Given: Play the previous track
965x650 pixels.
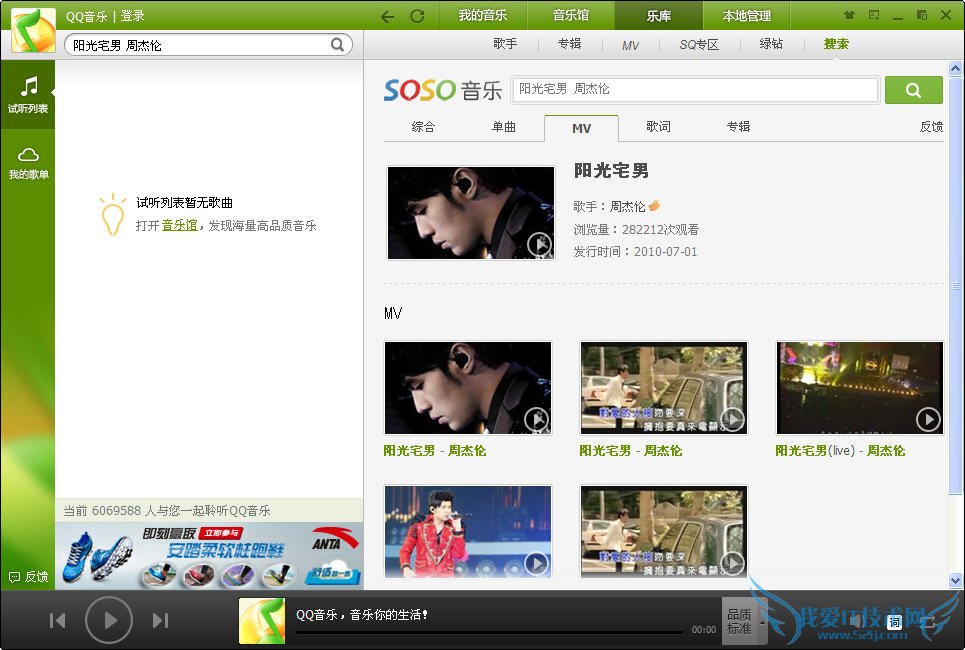Looking at the screenshot, I should (x=57, y=620).
